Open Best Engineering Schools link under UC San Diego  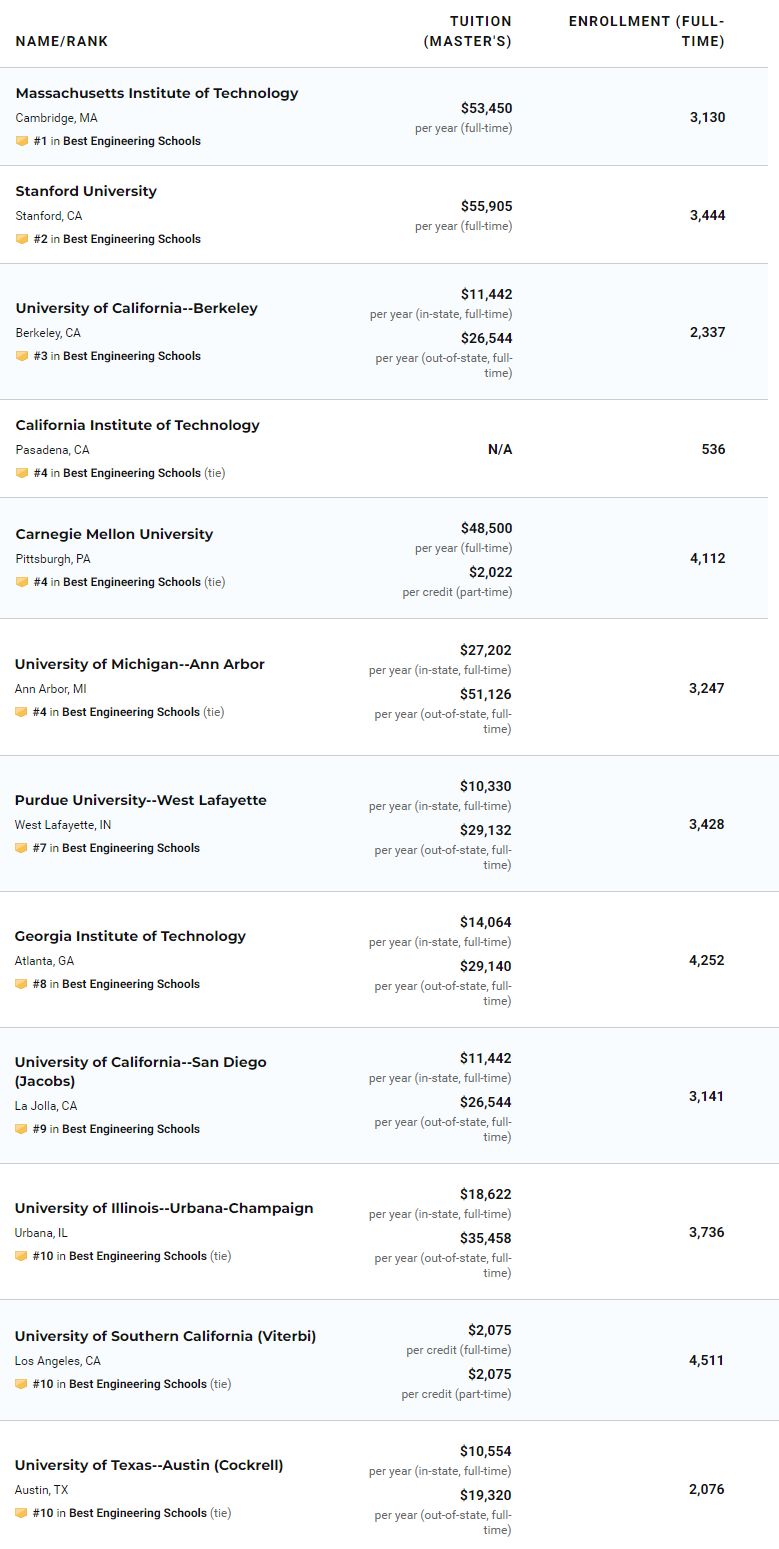[x=131, y=1129]
